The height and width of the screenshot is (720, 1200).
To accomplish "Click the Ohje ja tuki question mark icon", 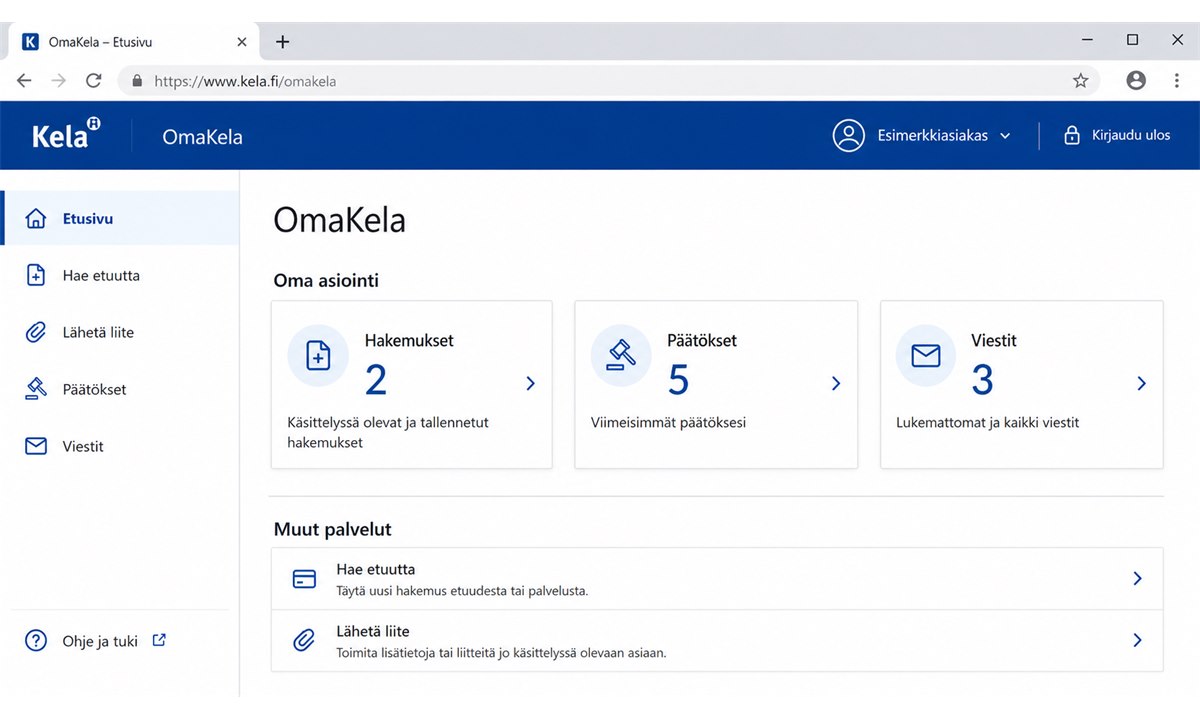I will point(36,641).
